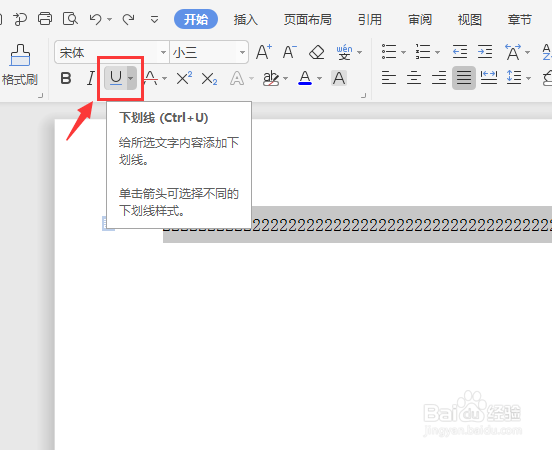Click the line spacing icon
This screenshot has width=552, height=450.
pyautogui.click(x=514, y=78)
